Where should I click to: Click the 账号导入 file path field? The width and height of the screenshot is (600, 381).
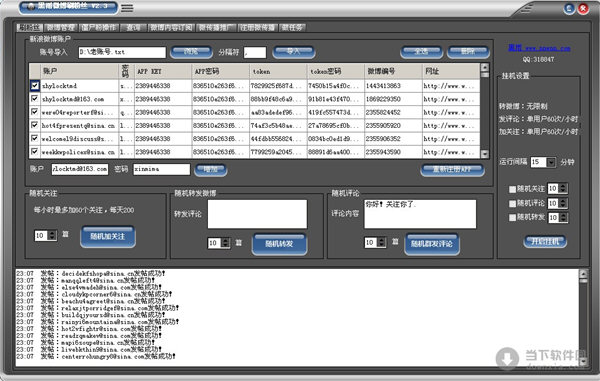(122, 52)
